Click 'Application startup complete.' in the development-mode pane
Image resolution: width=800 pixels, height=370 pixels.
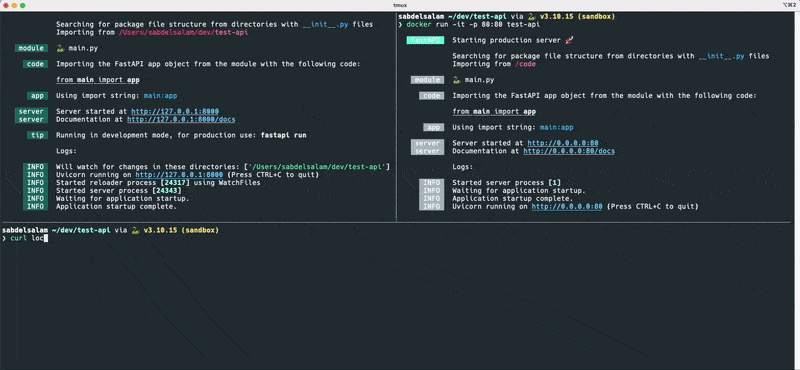(x=116, y=207)
